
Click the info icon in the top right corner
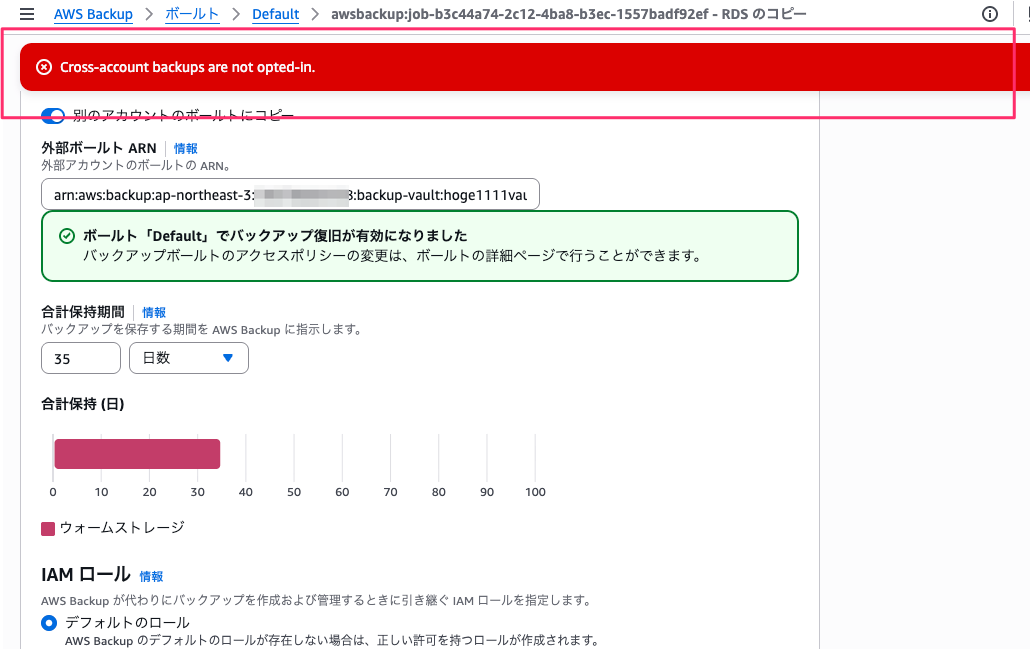[x=990, y=14]
